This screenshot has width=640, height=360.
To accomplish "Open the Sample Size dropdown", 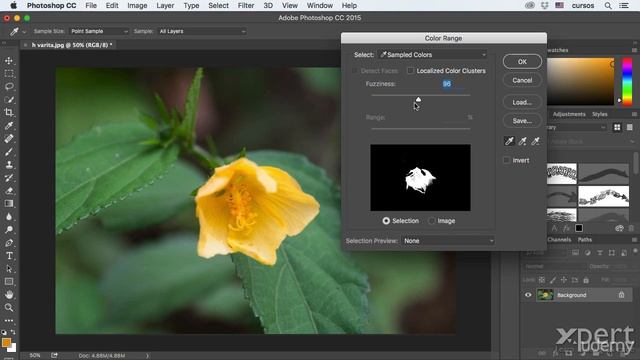I will point(98,31).
